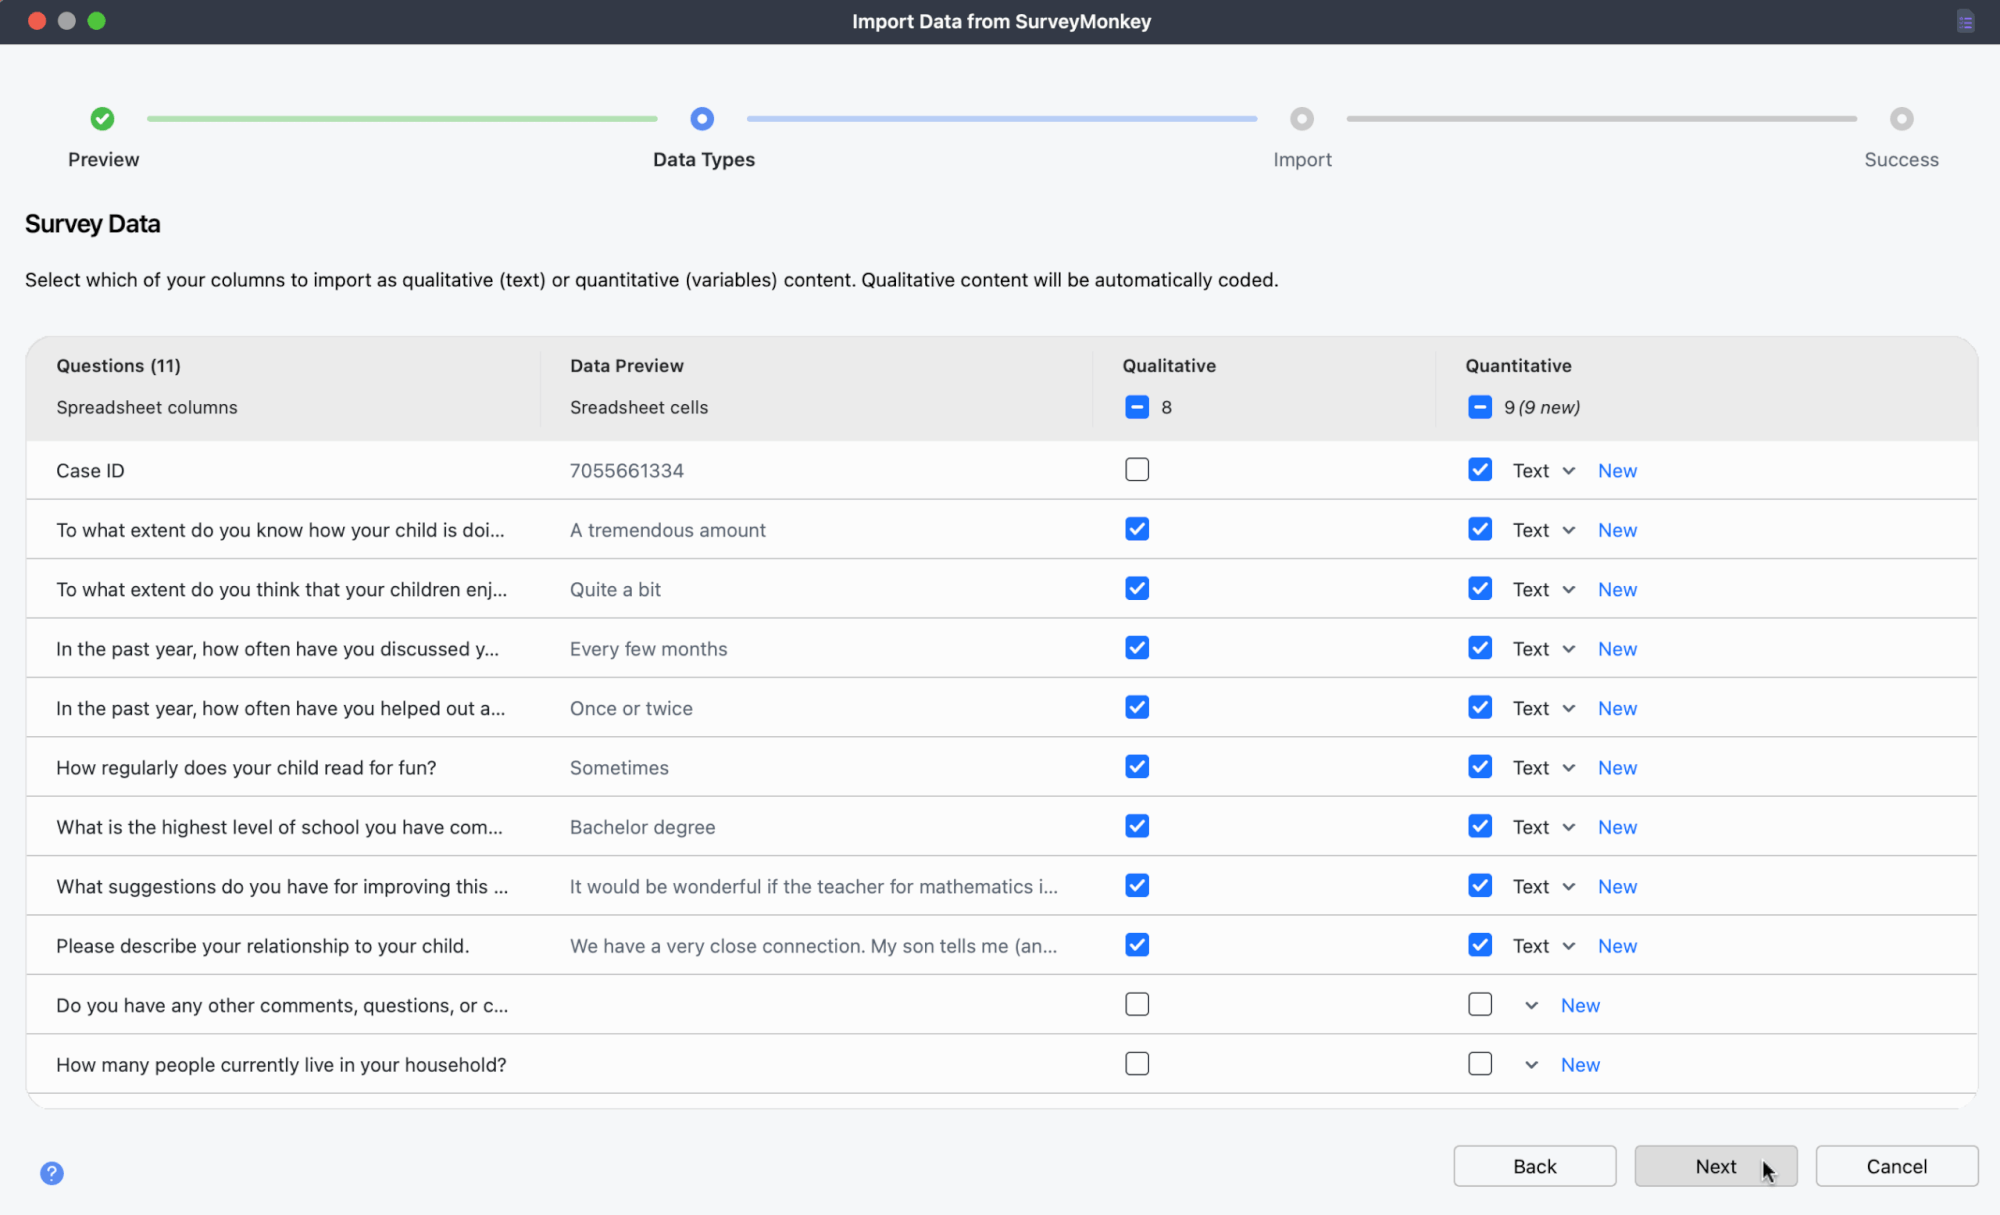This screenshot has height=1215, width=2000.
Task: Click the document icon in title bar
Action: (x=1965, y=21)
